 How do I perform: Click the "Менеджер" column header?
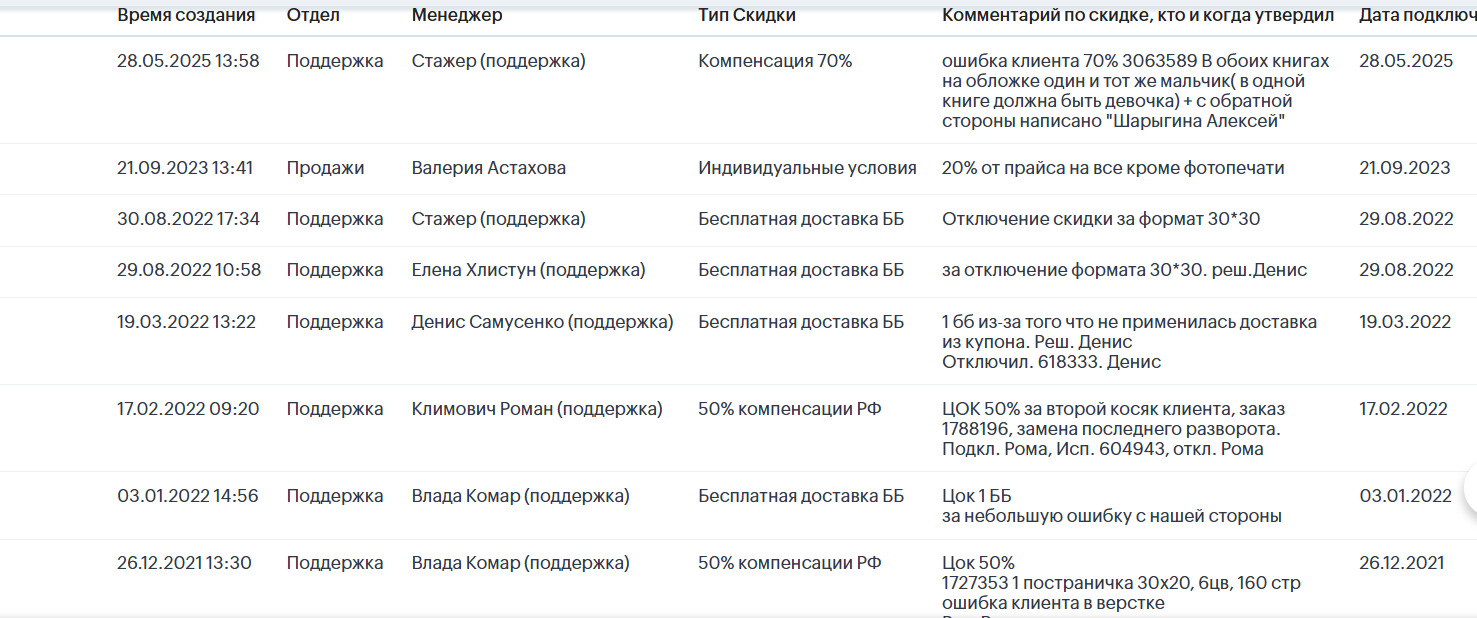coord(457,15)
